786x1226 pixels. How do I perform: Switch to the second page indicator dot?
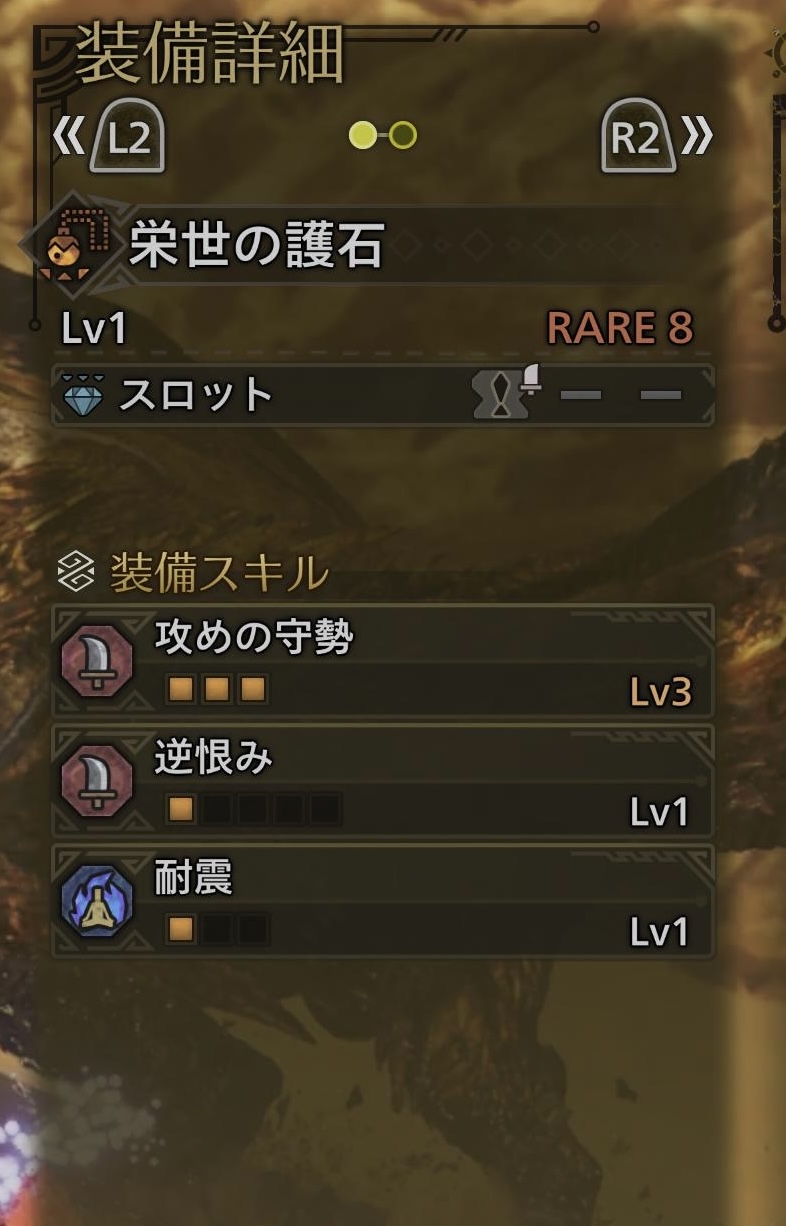point(403,135)
